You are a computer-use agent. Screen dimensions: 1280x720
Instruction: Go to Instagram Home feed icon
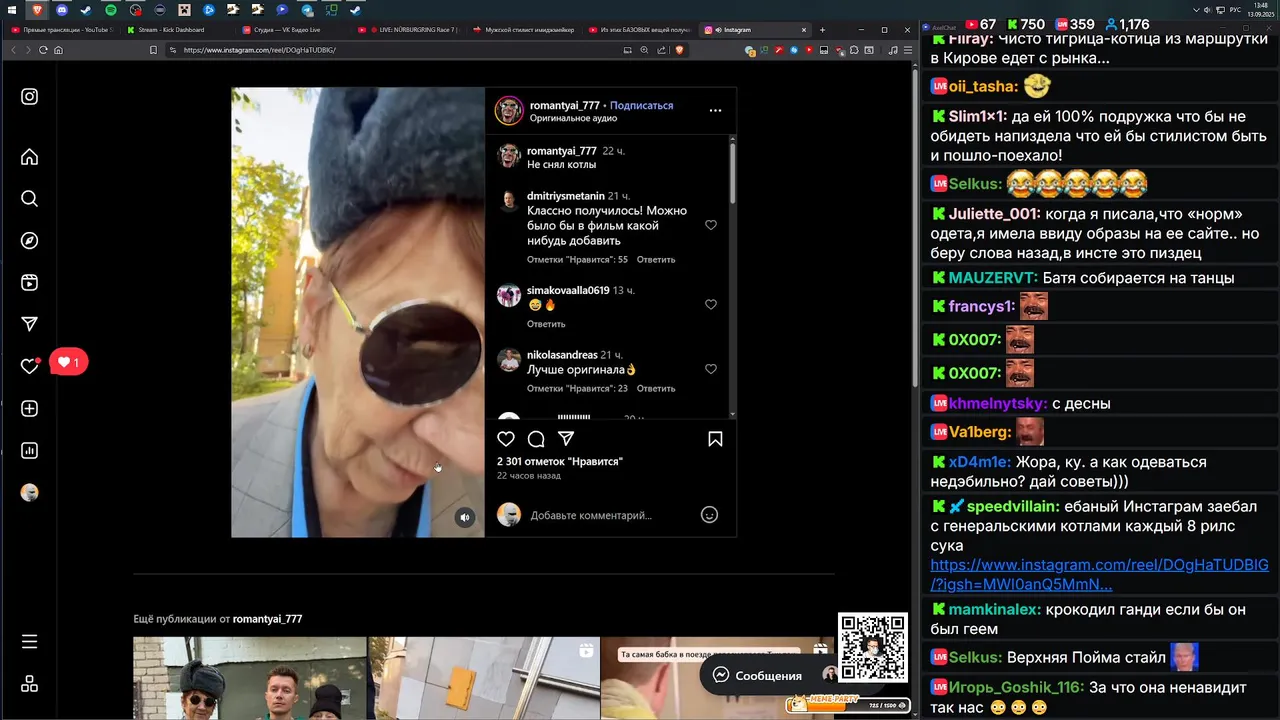[x=29, y=157]
